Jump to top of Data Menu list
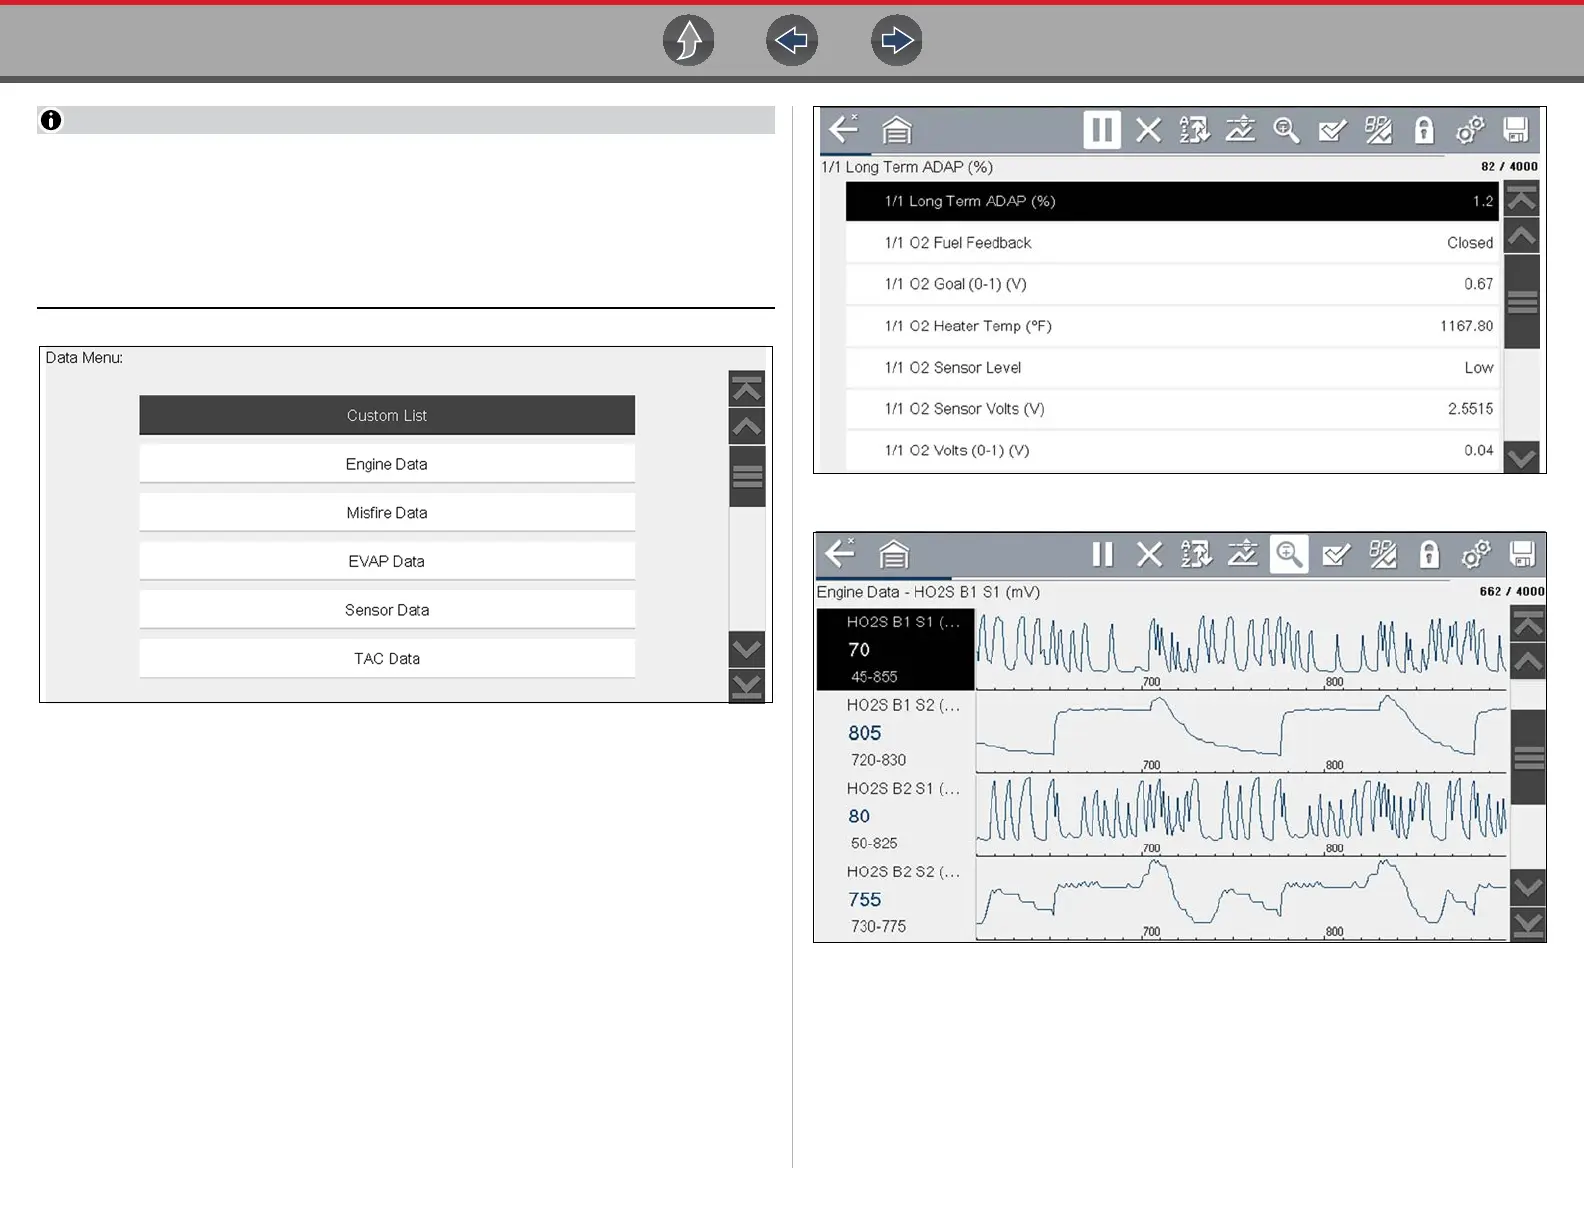This screenshot has width=1584, height=1224. pyautogui.click(x=747, y=389)
